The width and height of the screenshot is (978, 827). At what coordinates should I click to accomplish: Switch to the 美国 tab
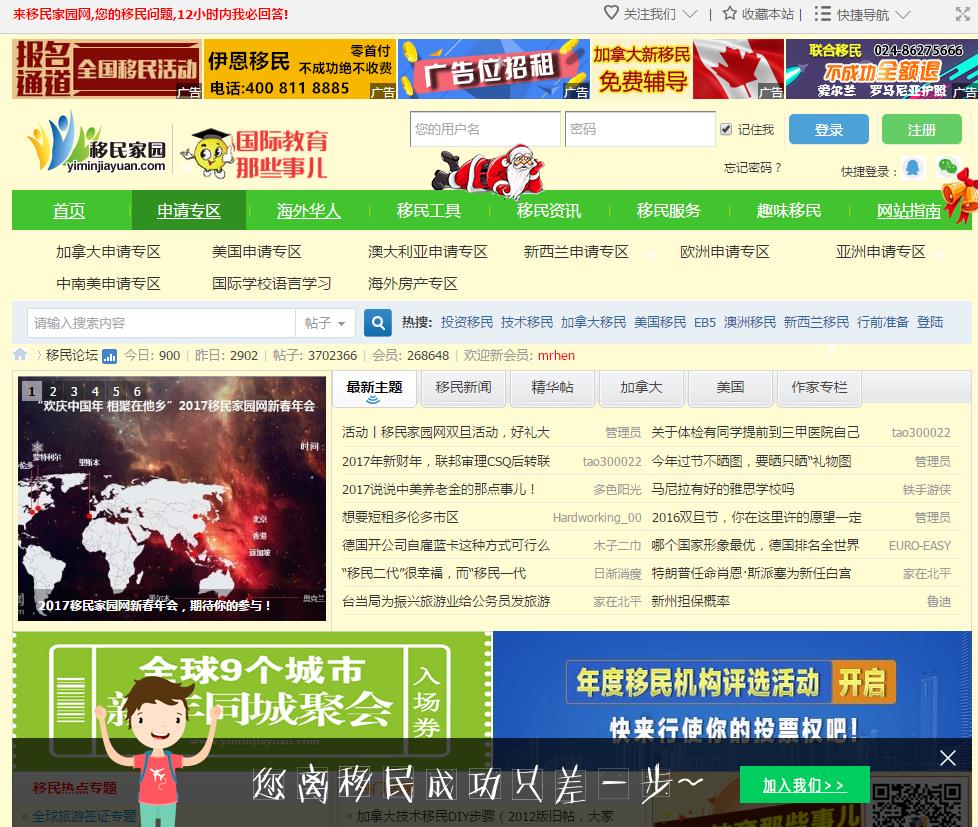point(730,388)
